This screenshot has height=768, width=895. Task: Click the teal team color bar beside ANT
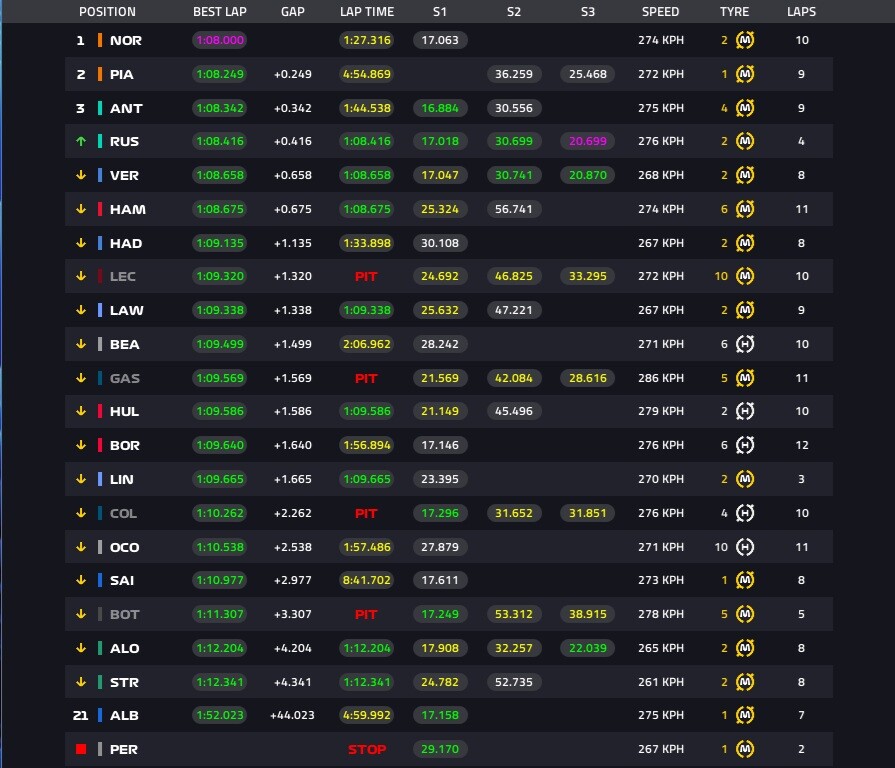click(100, 108)
